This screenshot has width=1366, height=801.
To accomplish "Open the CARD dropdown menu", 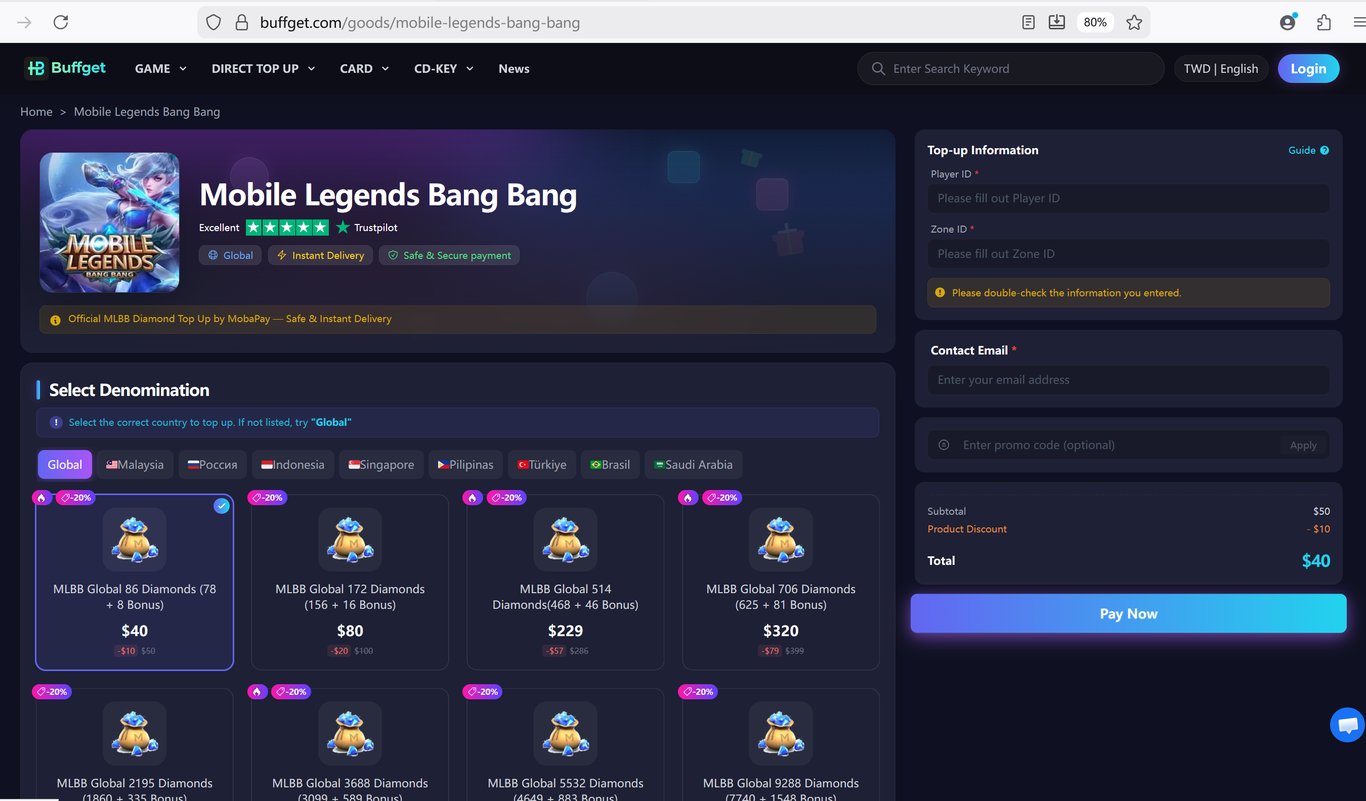I will click(364, 69).
